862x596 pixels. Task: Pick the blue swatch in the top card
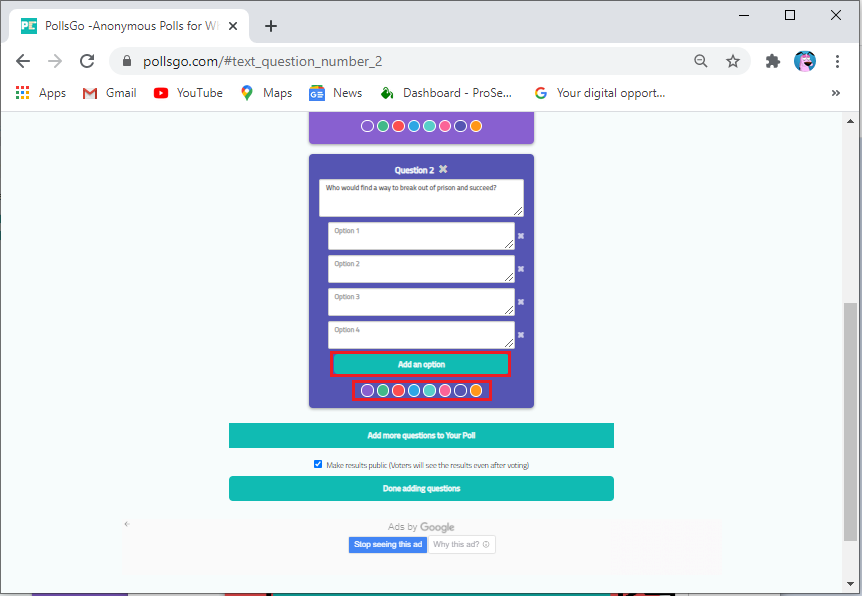(413, 126)
